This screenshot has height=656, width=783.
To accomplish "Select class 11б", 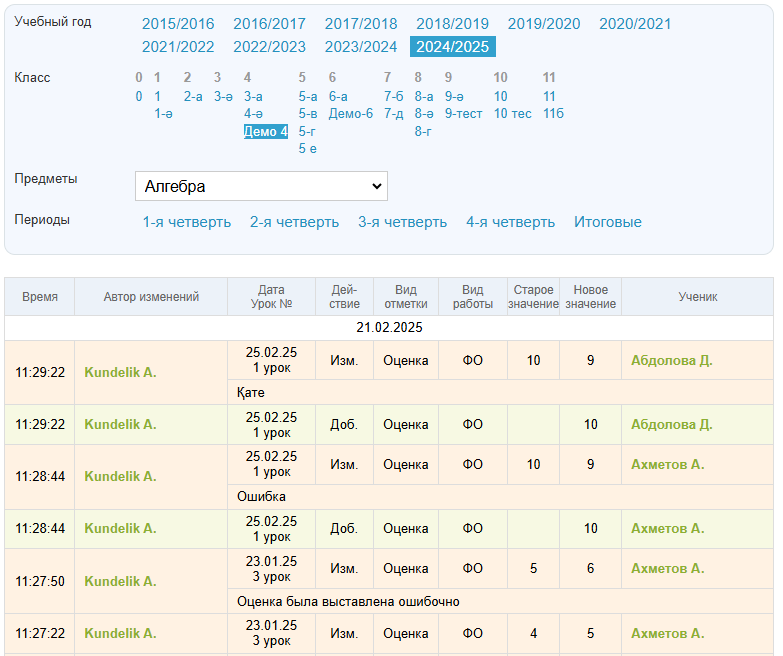I will click(x=553, y=114).
